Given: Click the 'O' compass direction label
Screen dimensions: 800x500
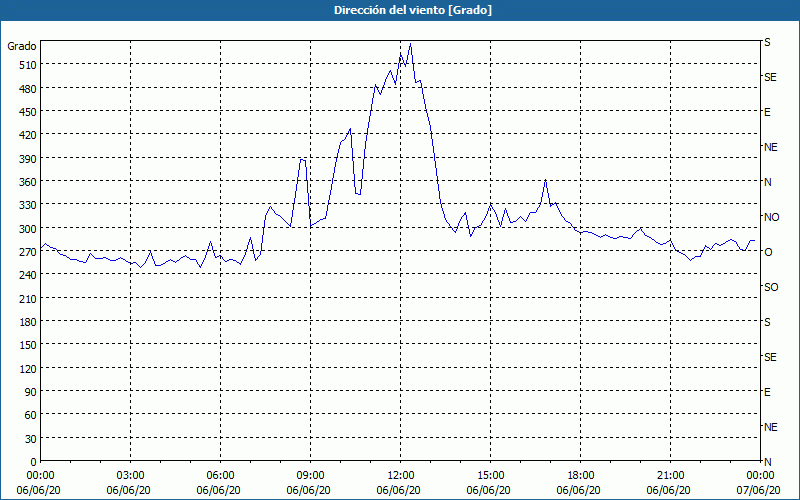Looking at the screenshot, I should coord(768,252).
